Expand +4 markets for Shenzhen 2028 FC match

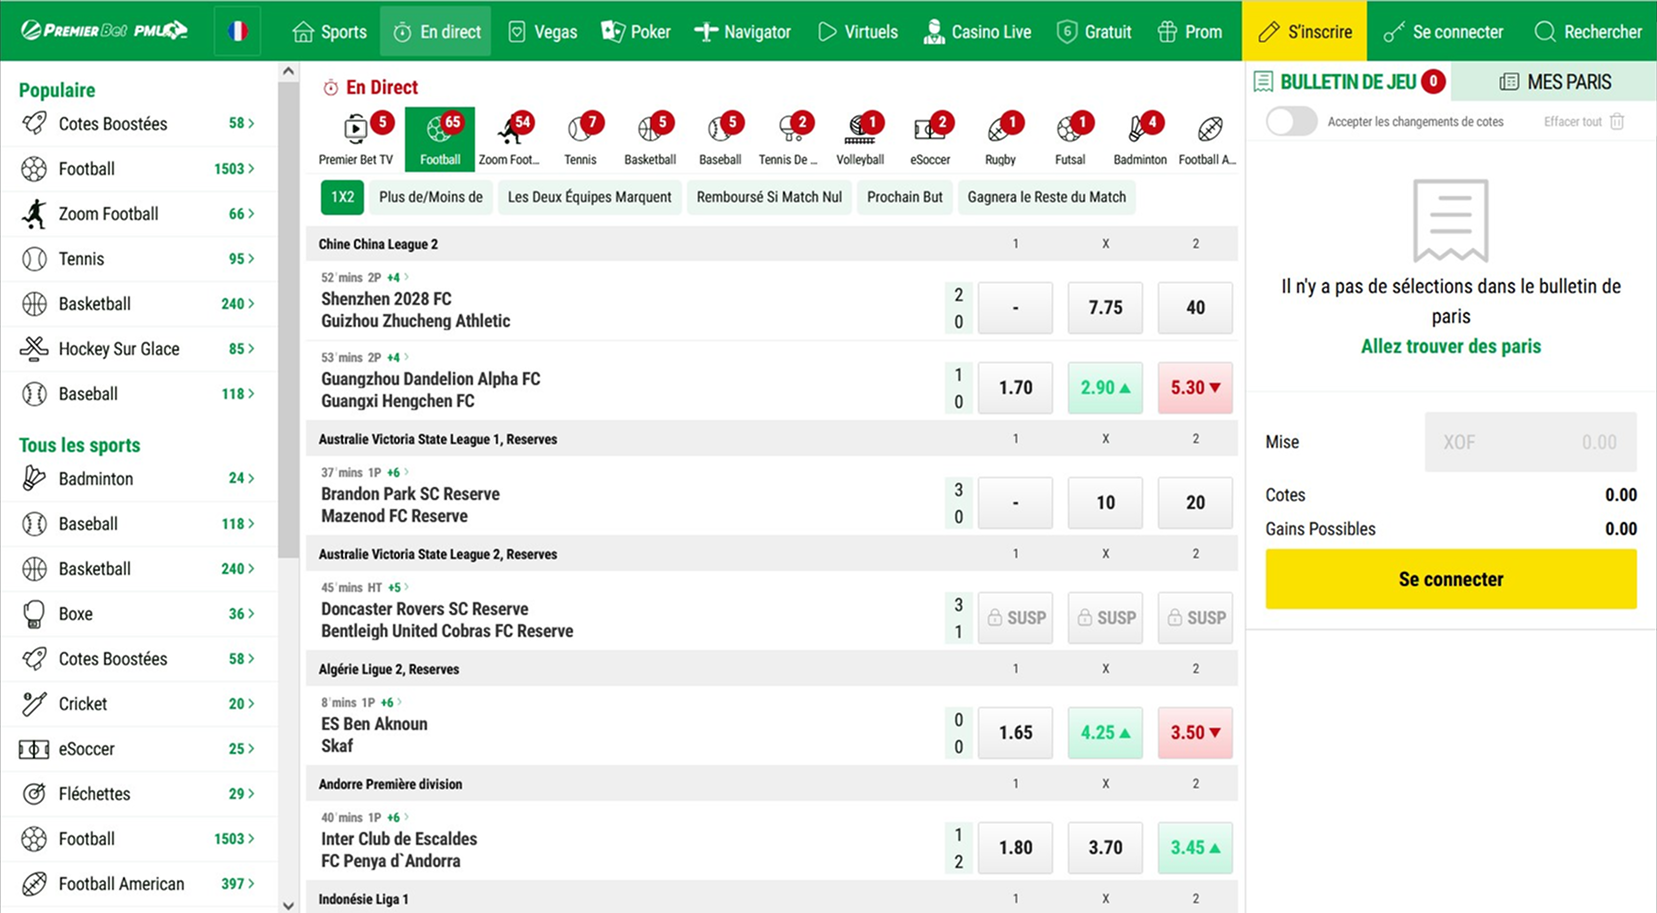click(x=398, y=277)
